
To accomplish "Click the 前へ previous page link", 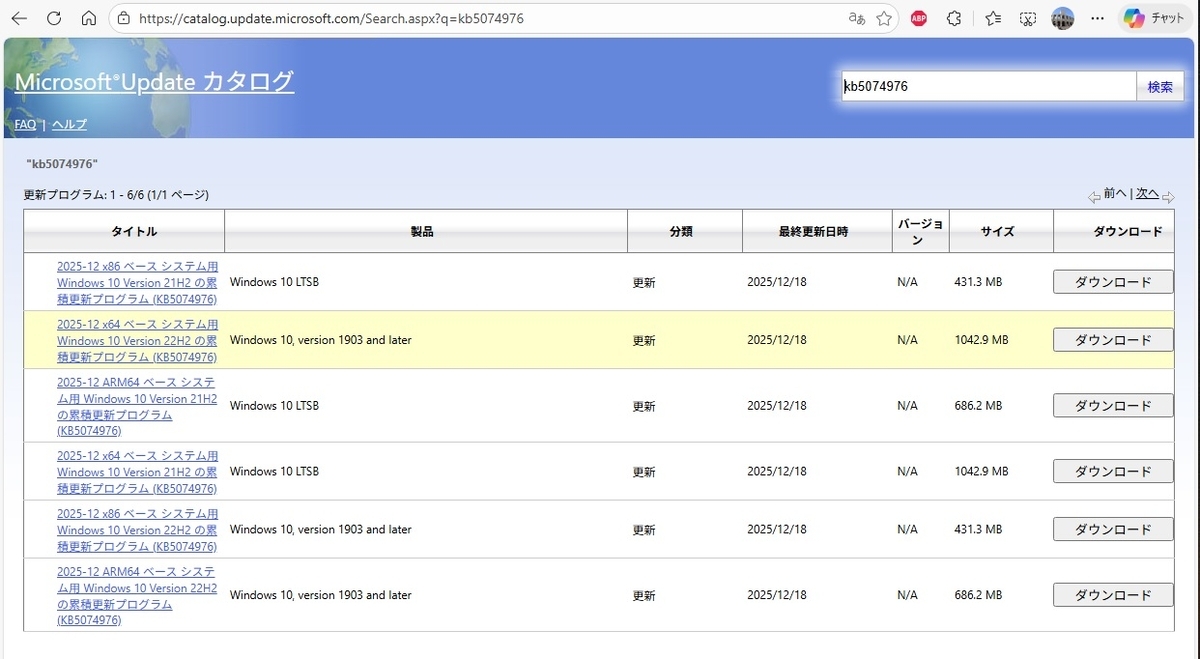I will click(x=1115, y=194).
